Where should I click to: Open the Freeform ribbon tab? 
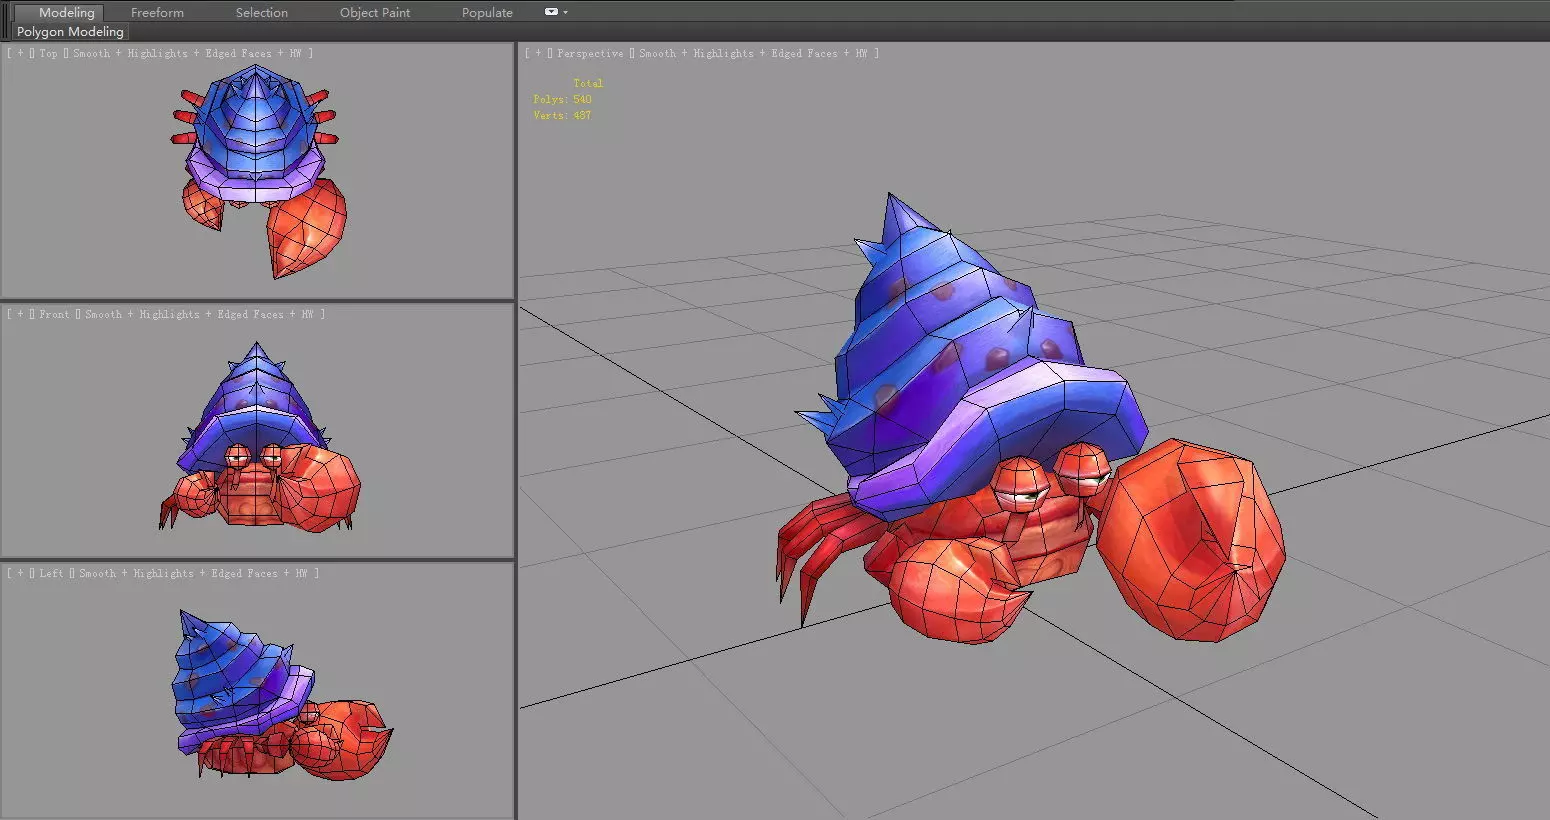(x=157, y=13)
